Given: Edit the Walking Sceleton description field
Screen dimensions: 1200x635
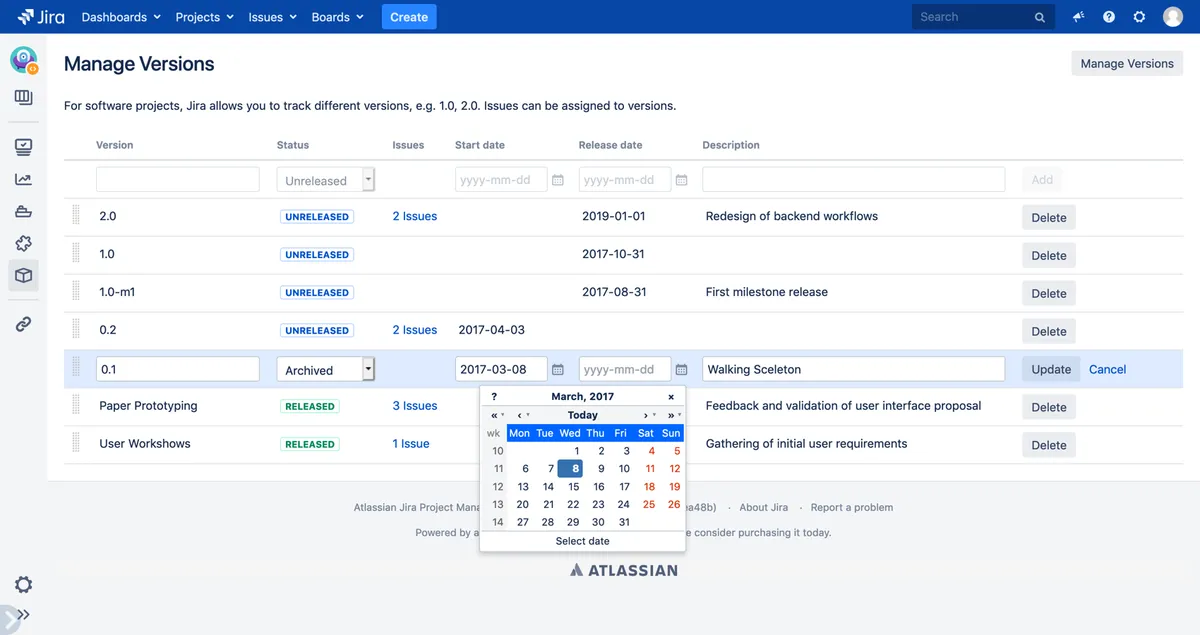Looking at the screenshot, I should pyautogui.click(x=853, y=369).
